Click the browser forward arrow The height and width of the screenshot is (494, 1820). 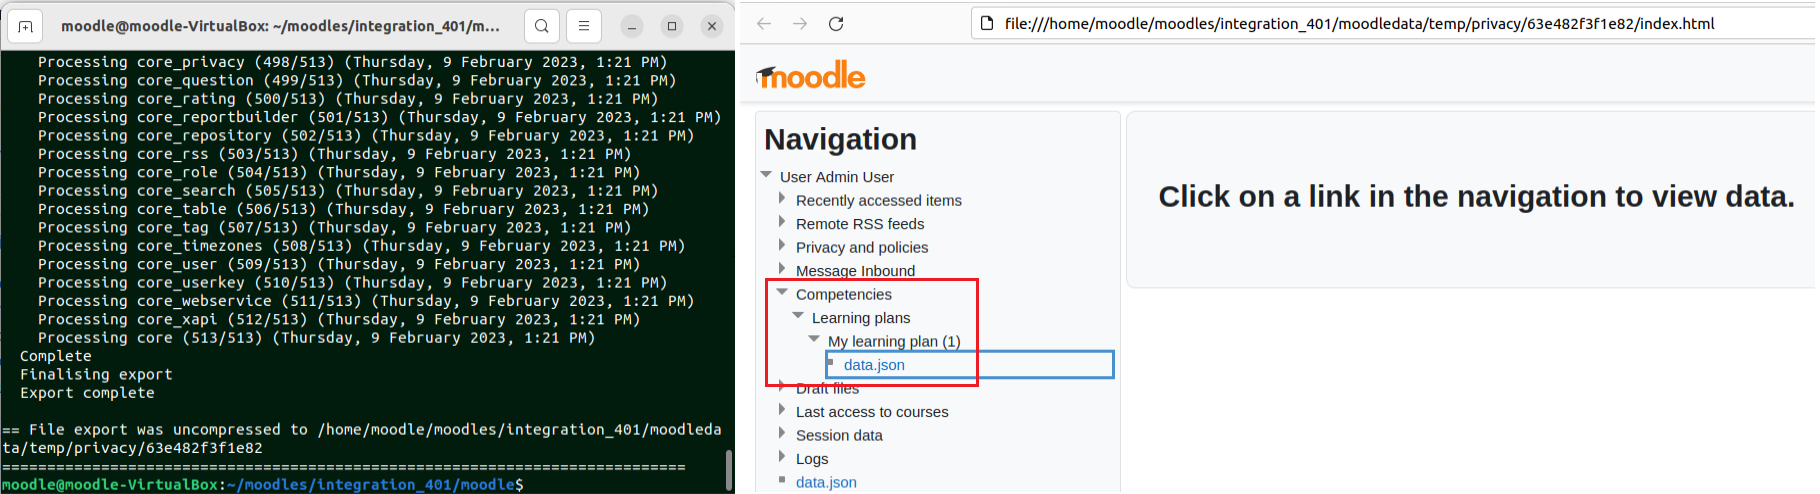pos(800,24)
